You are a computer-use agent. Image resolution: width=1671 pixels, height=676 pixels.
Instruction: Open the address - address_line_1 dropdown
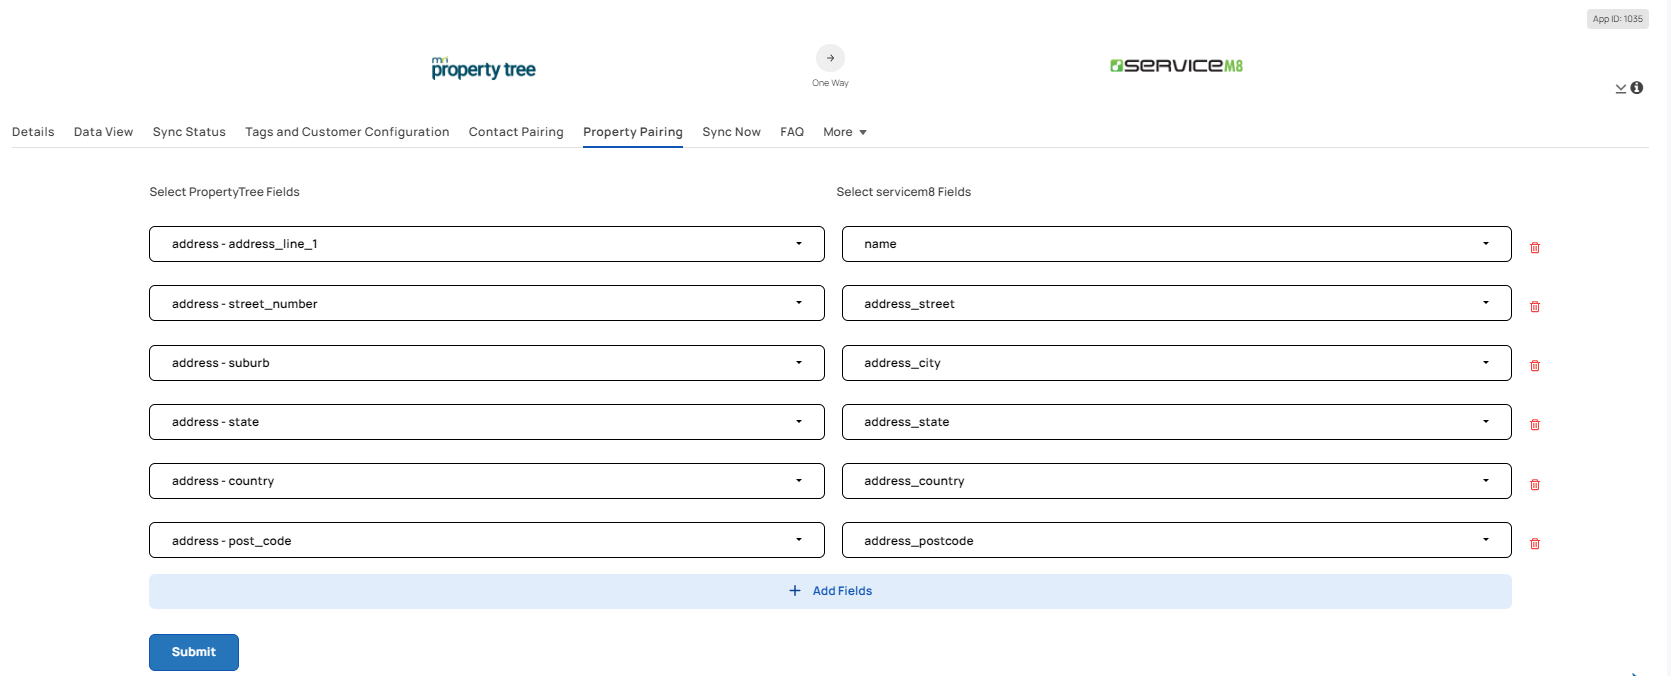pyautogui.click(x=487, y=244)
